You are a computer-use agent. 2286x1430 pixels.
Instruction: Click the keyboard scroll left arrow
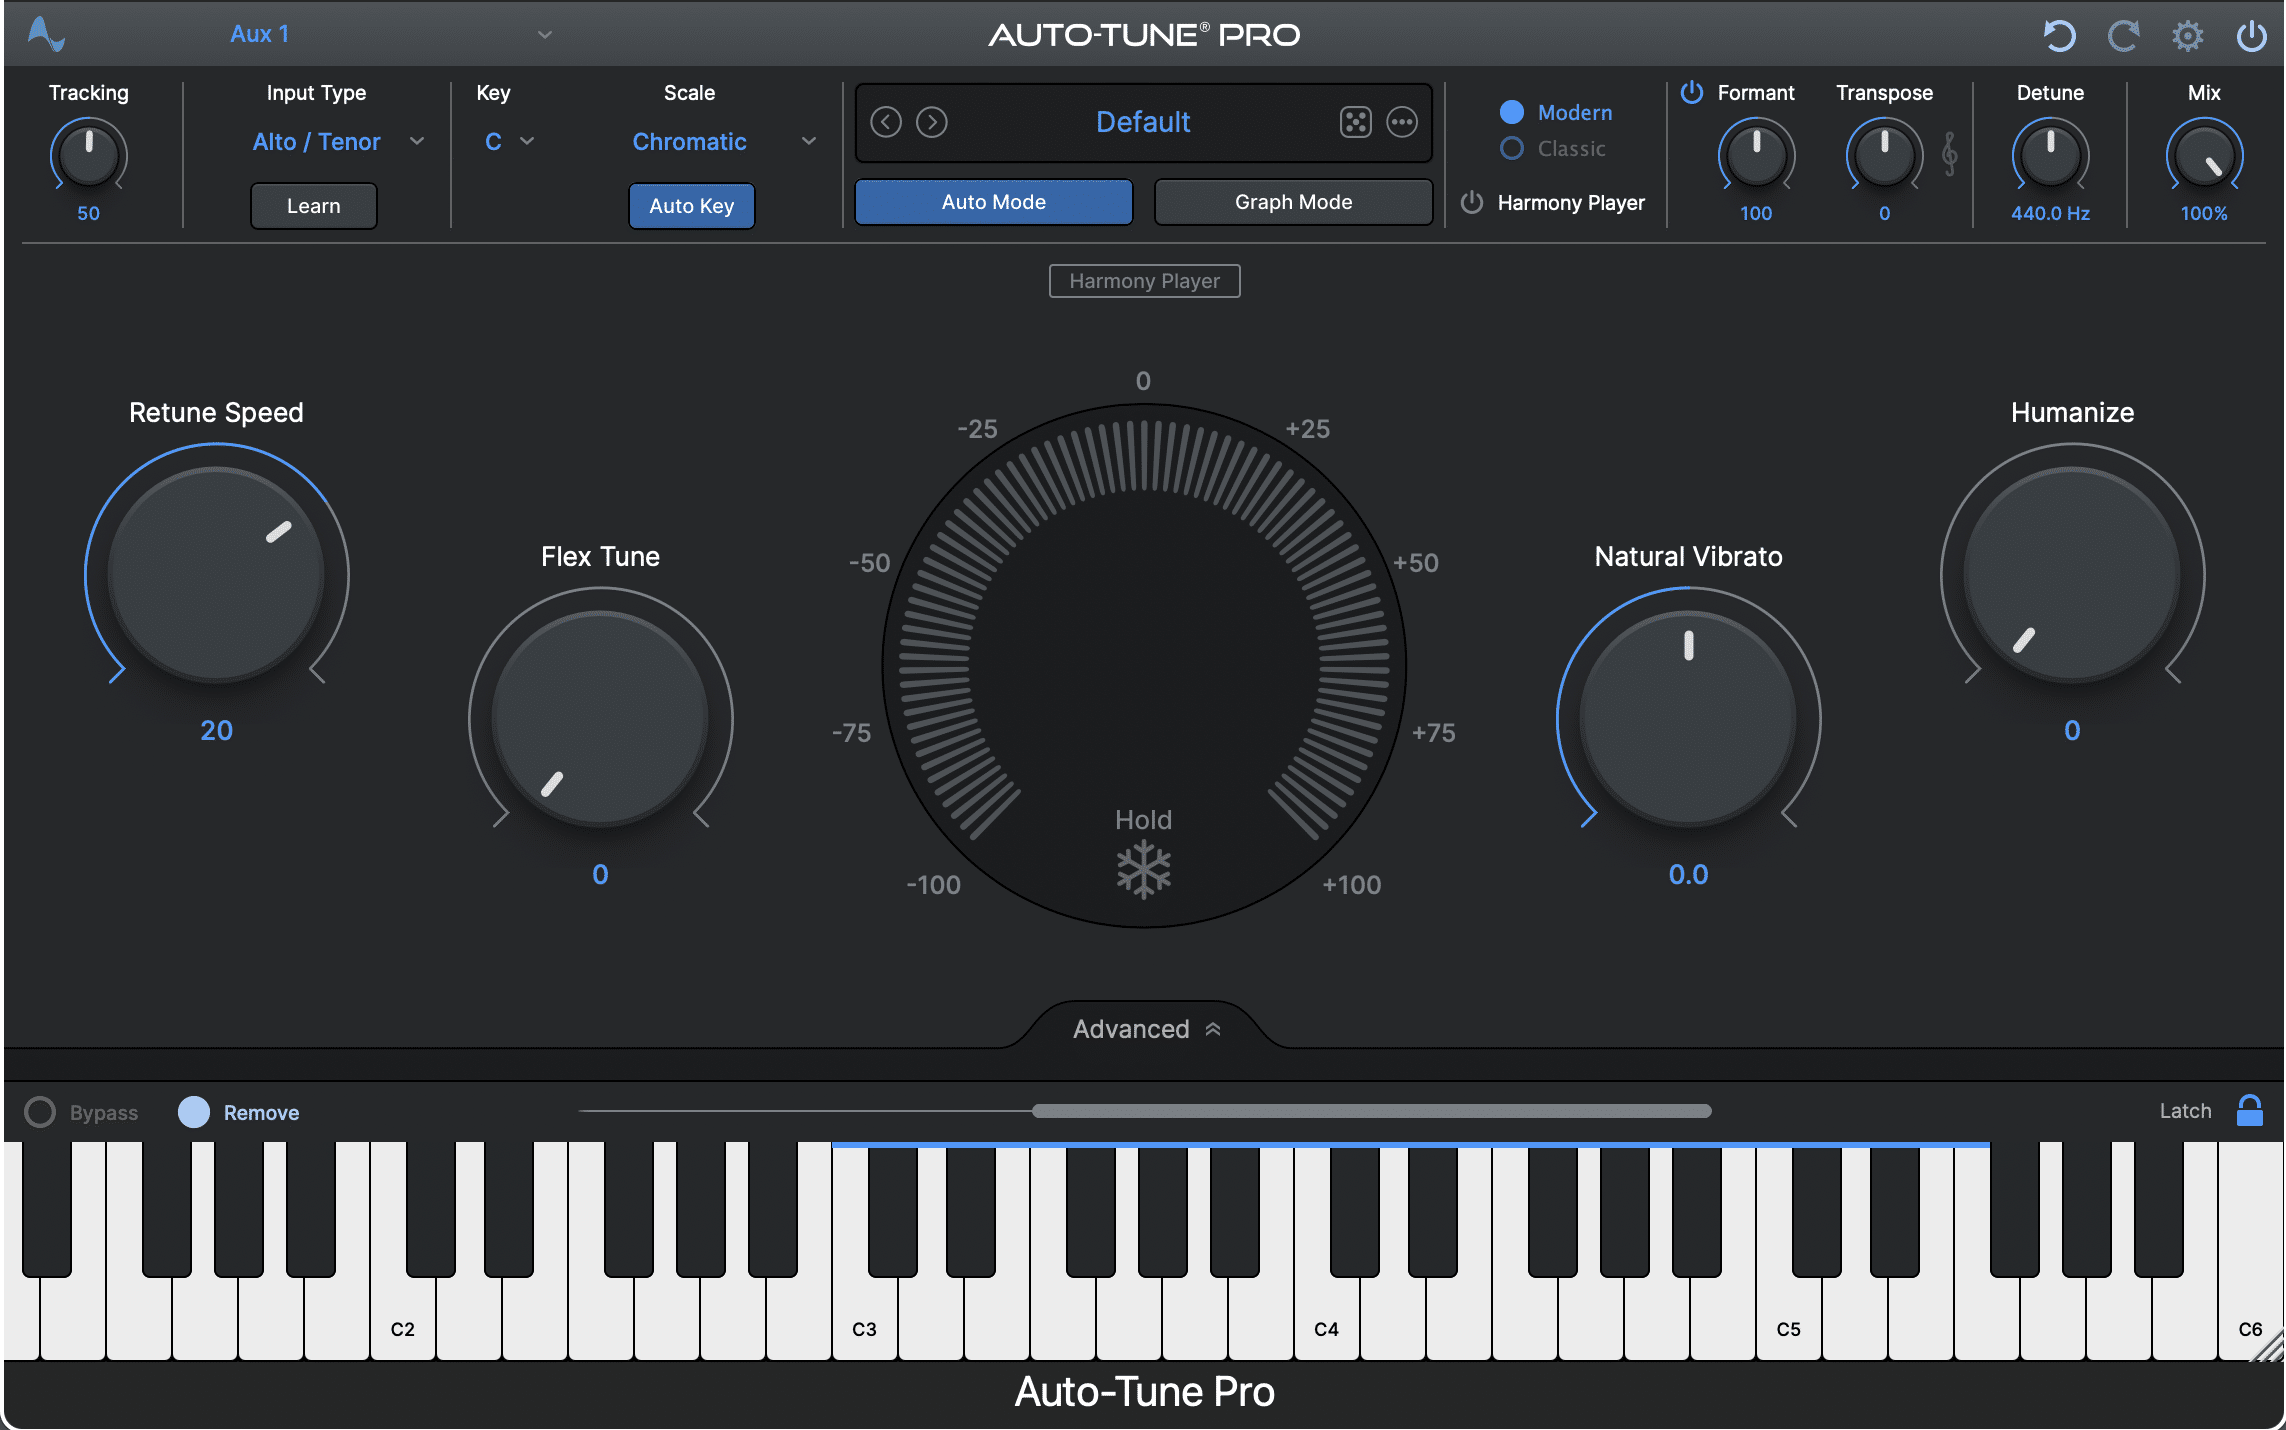click(580, 1109)
